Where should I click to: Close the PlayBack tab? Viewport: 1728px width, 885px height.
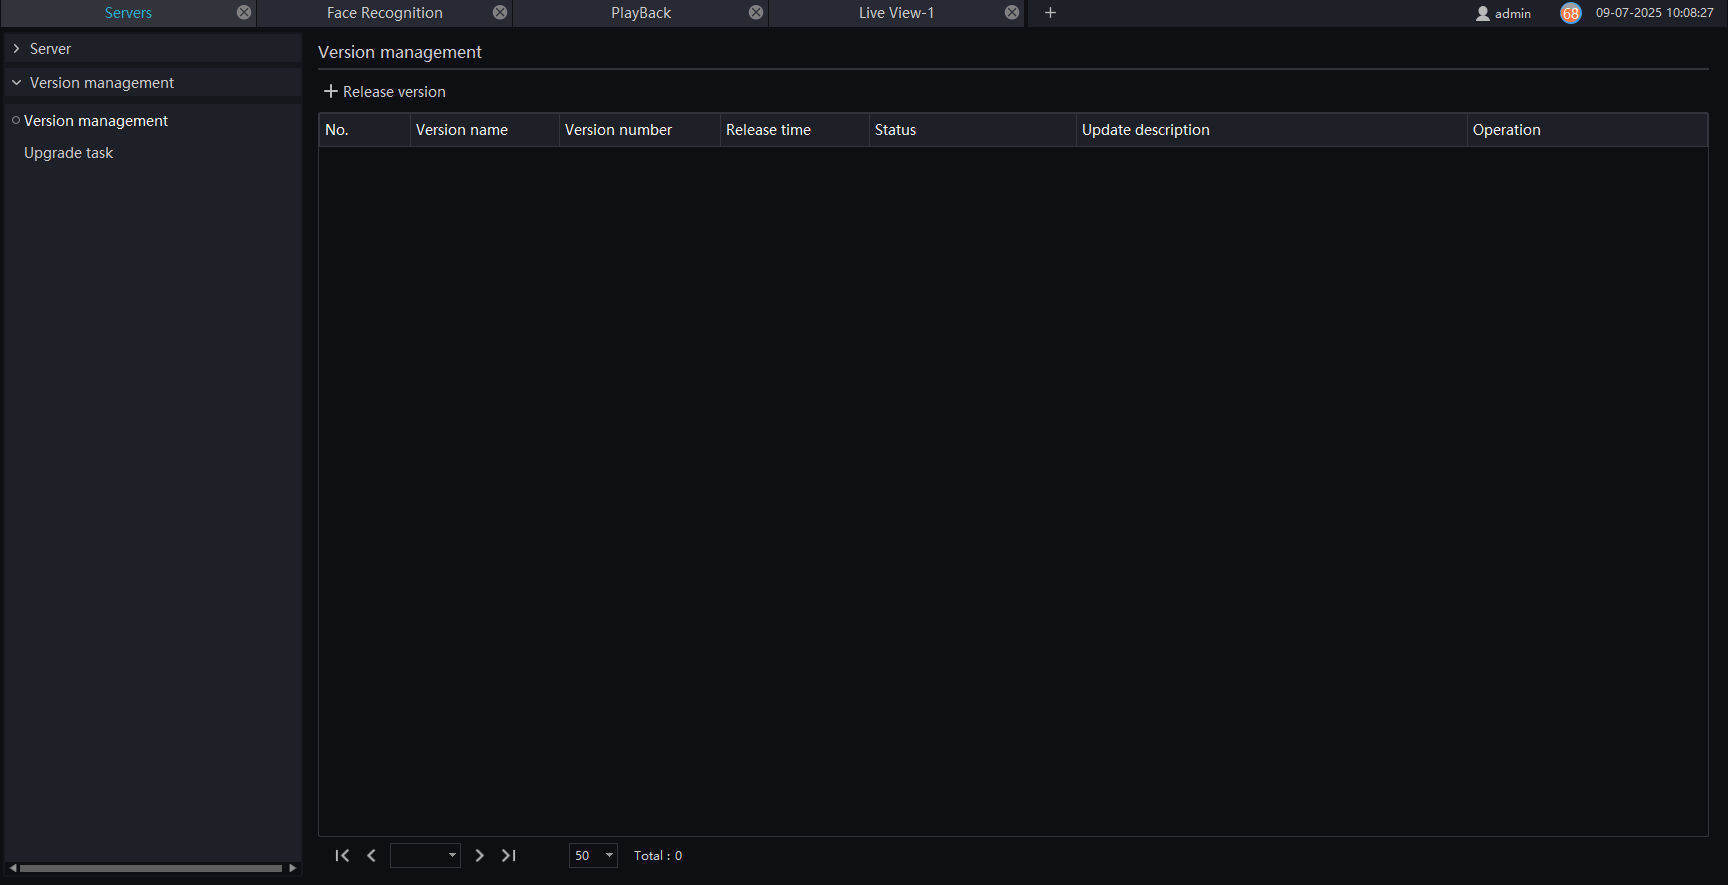point(756,12)
